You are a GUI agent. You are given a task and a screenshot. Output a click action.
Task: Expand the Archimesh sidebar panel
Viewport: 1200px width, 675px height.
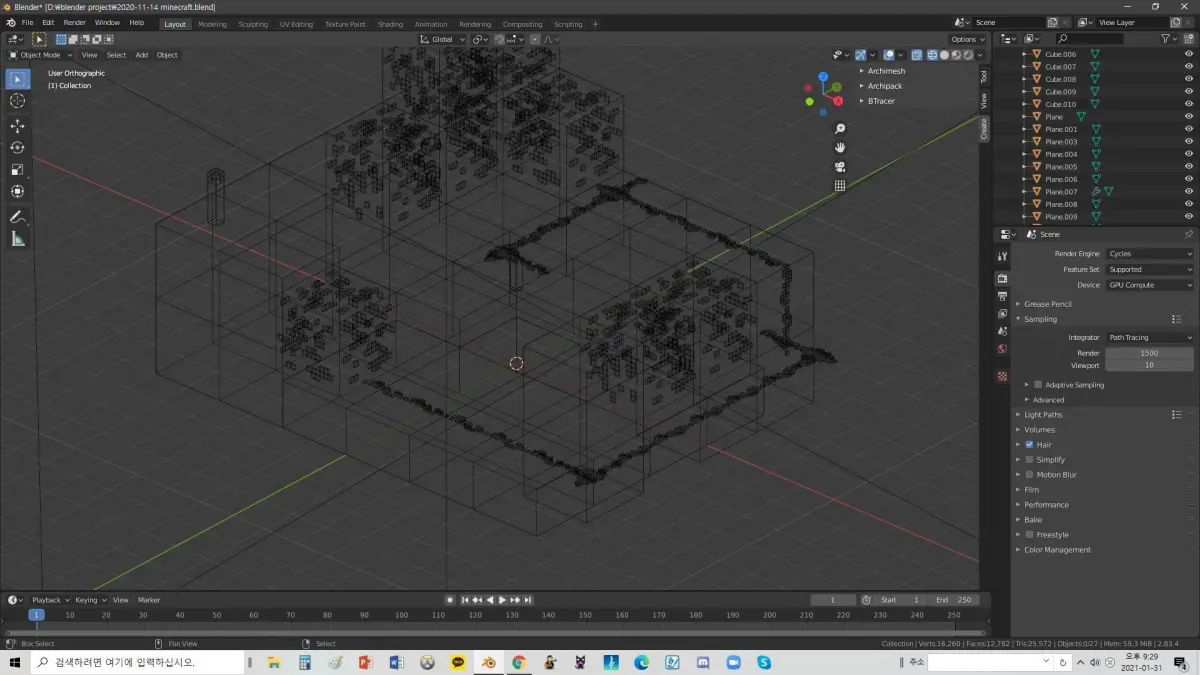pos(886,71)
